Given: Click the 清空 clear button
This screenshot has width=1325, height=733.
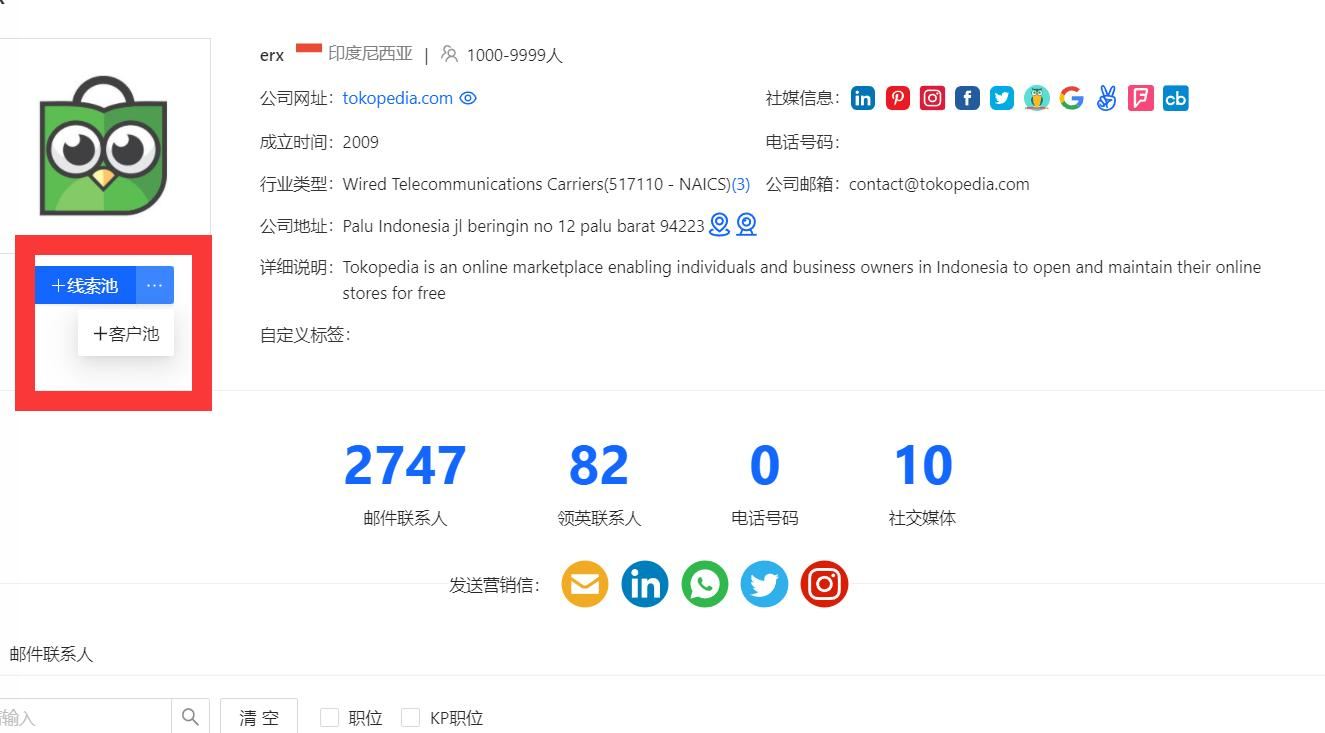Looking at the screenshot, I should coord(259,717).
